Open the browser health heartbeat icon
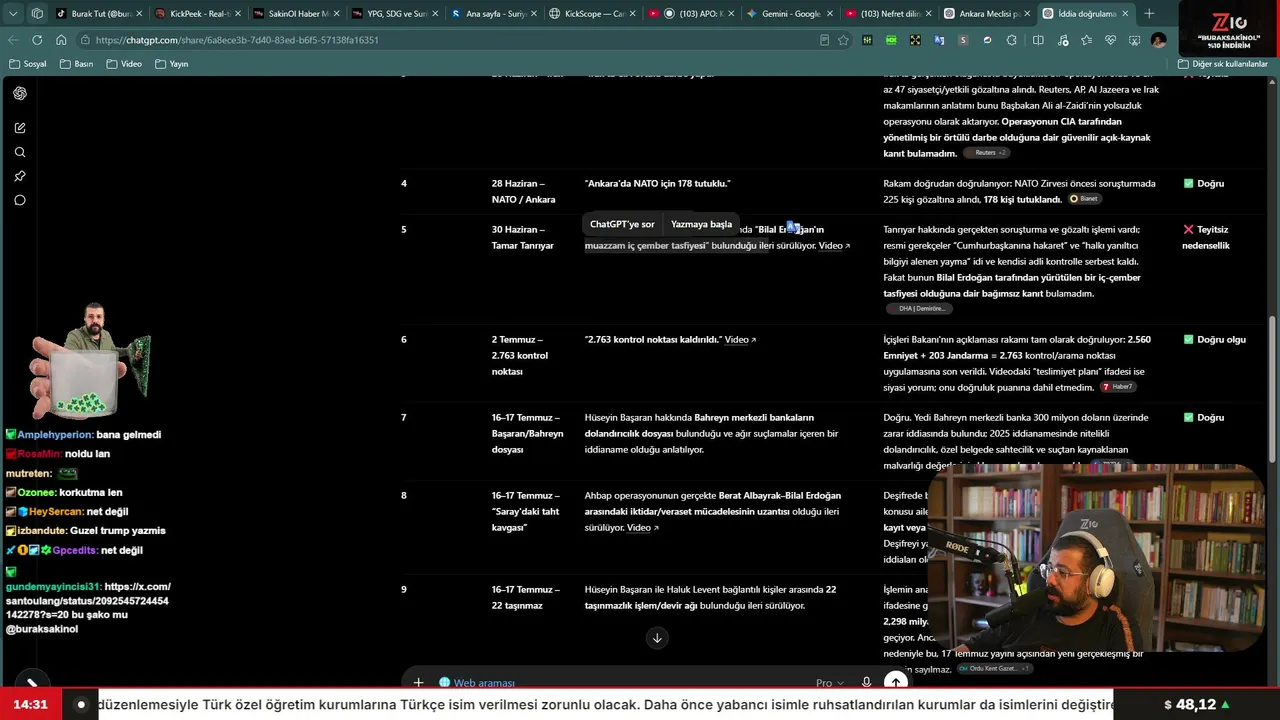 click(1111, 40)
